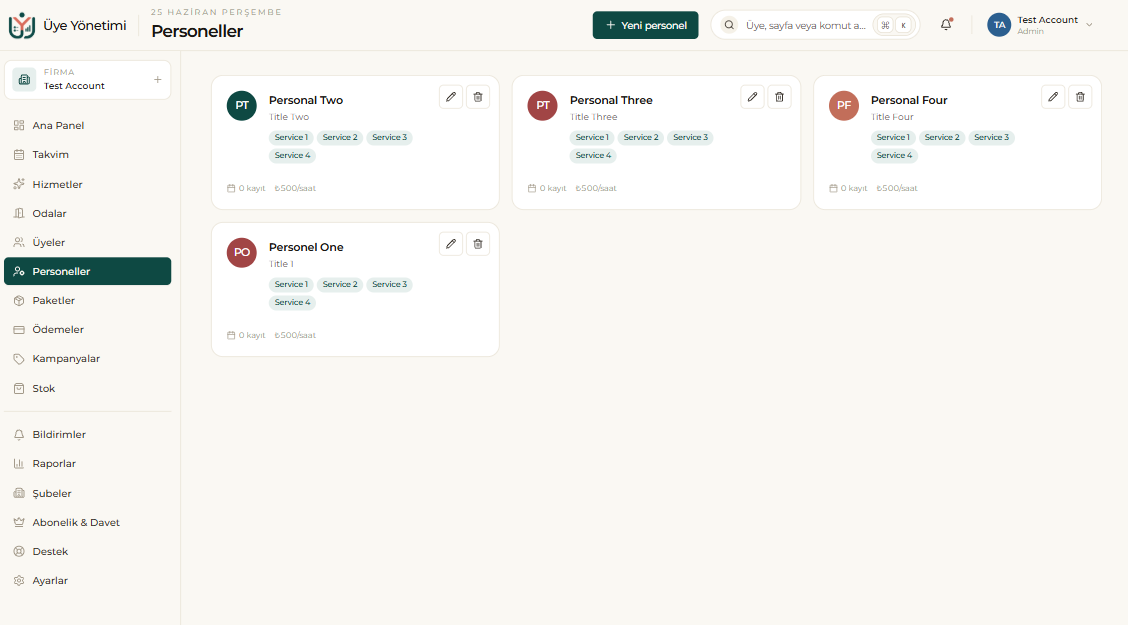Click the pencil icon on Personal Four card

click(x=1053, y=97)
